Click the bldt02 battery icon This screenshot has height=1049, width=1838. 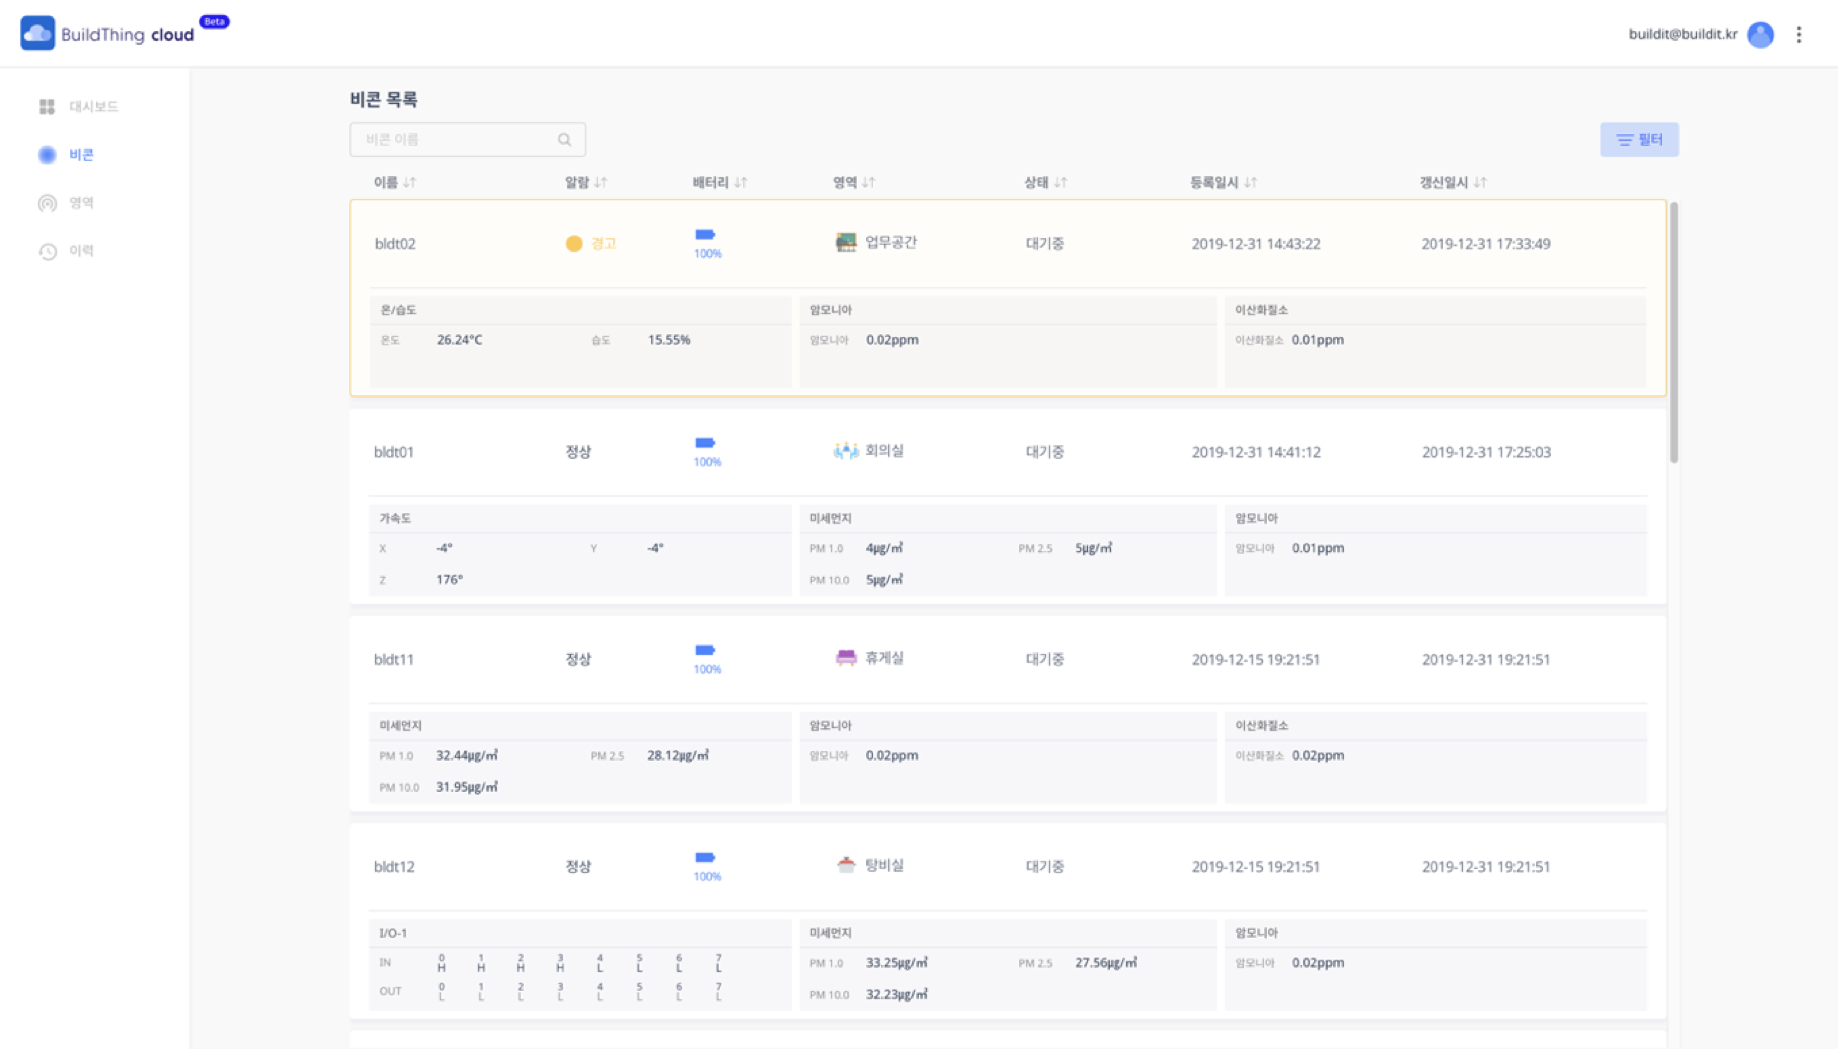coord(705,234)
